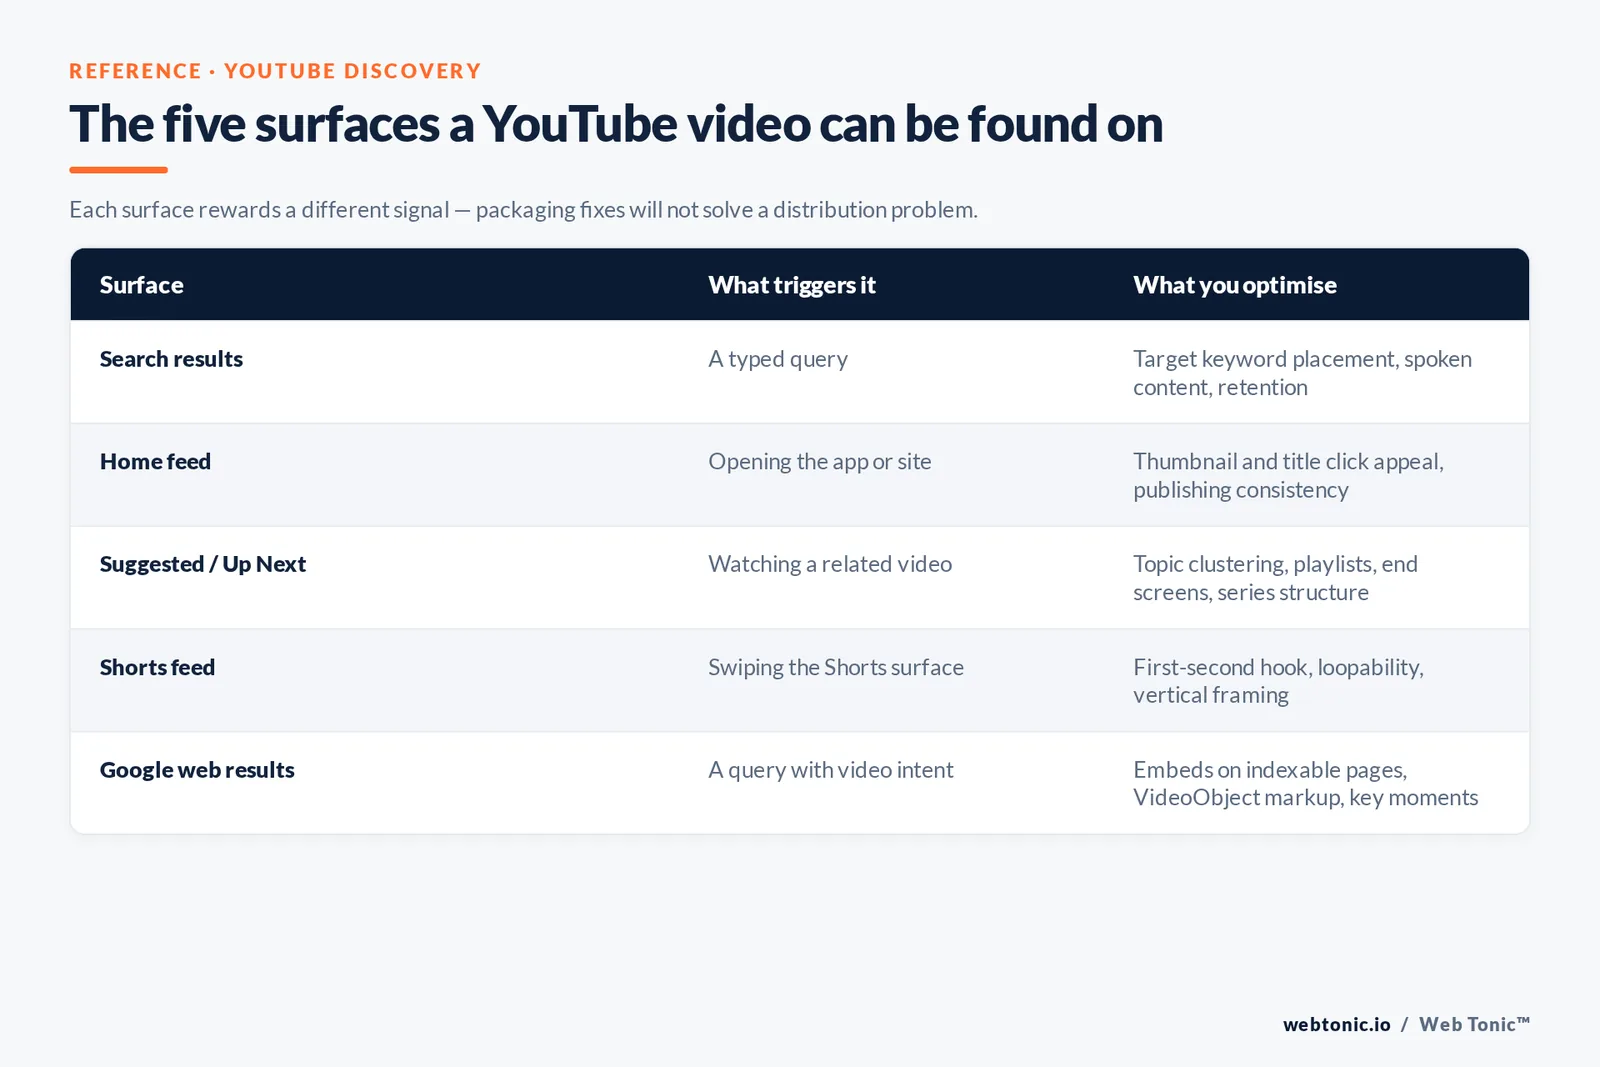Click the 'Surface' column header
Viewport: 1600px width, 1067px height.
pyautogui.click(x=141, y=285)
